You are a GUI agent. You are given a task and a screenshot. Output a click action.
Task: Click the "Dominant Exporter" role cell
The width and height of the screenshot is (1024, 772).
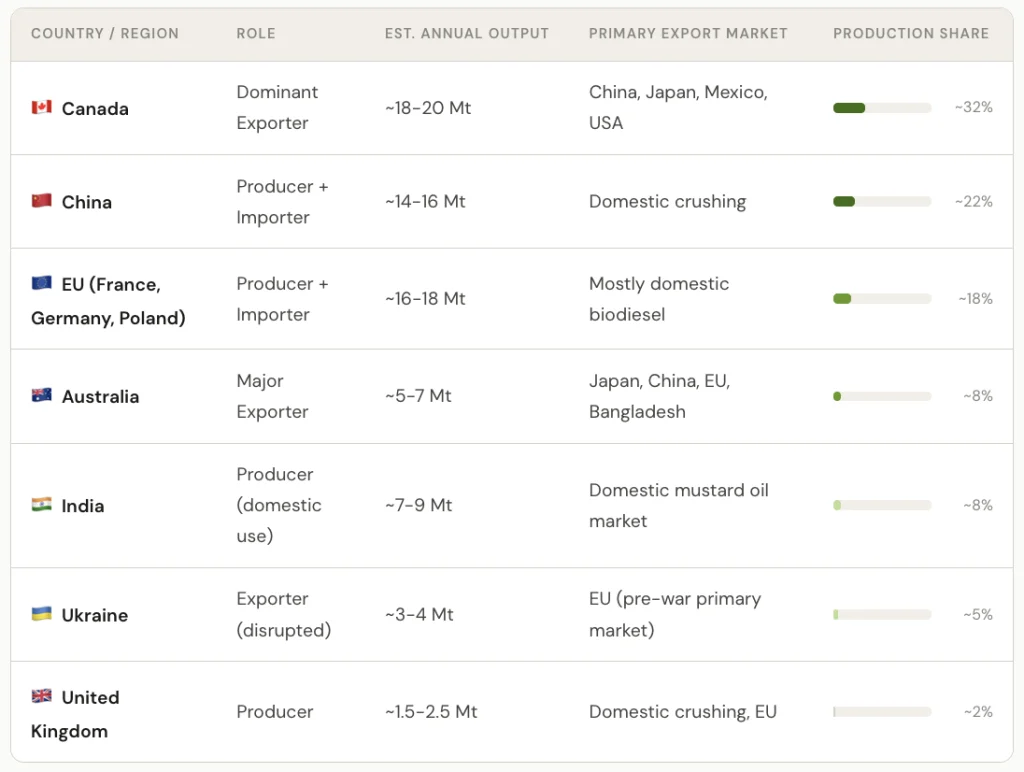point(277,107)
